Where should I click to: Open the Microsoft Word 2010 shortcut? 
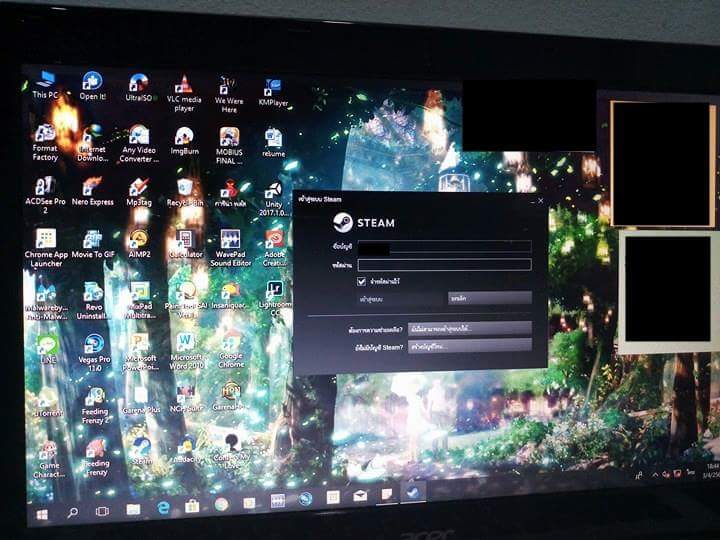click(x=186, y=352)
